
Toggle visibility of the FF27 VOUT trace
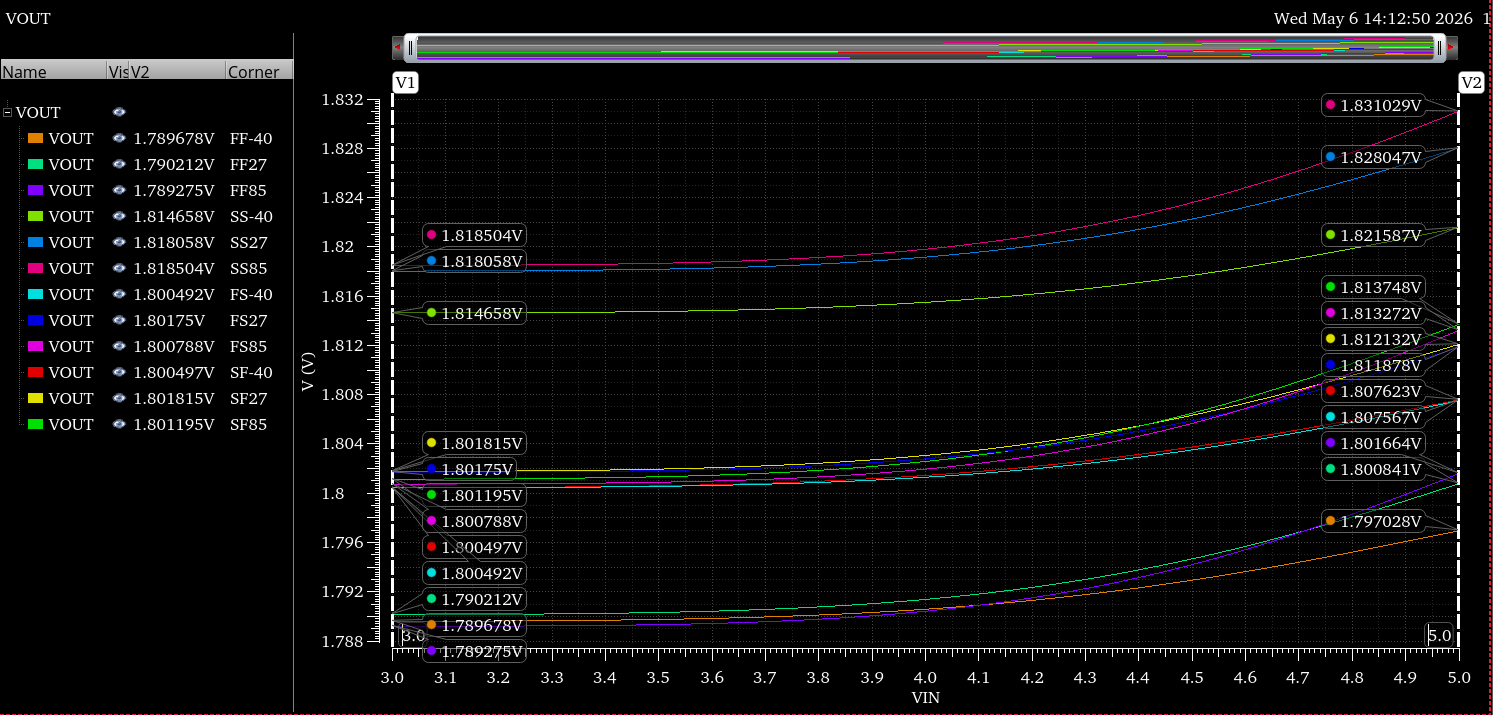pos(119,164)
